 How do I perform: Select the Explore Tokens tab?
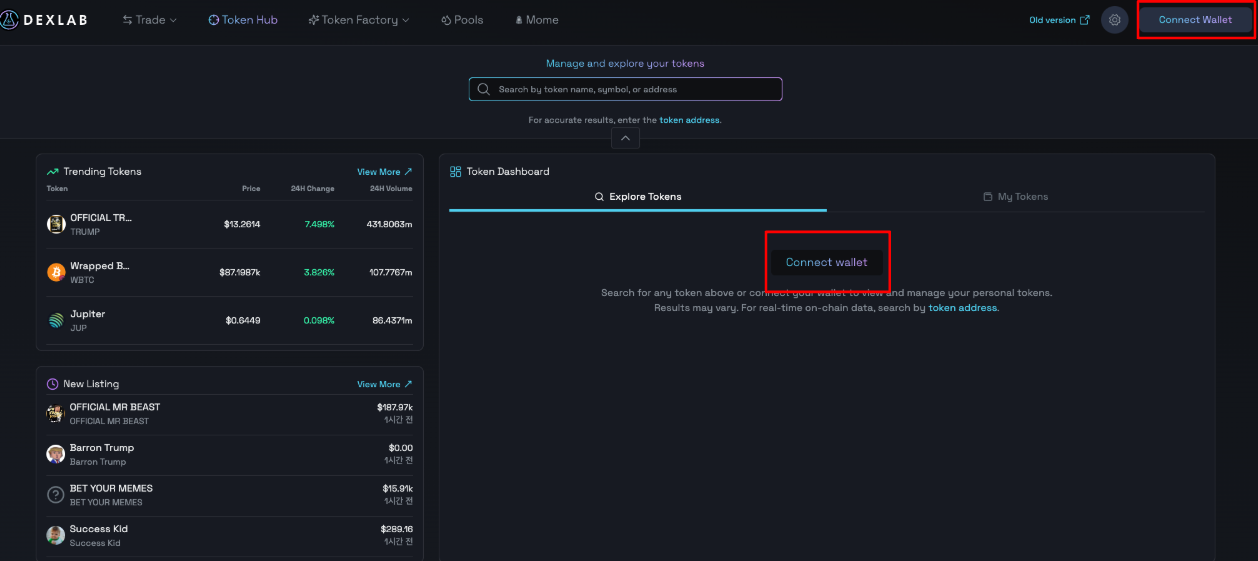(638, 197)
